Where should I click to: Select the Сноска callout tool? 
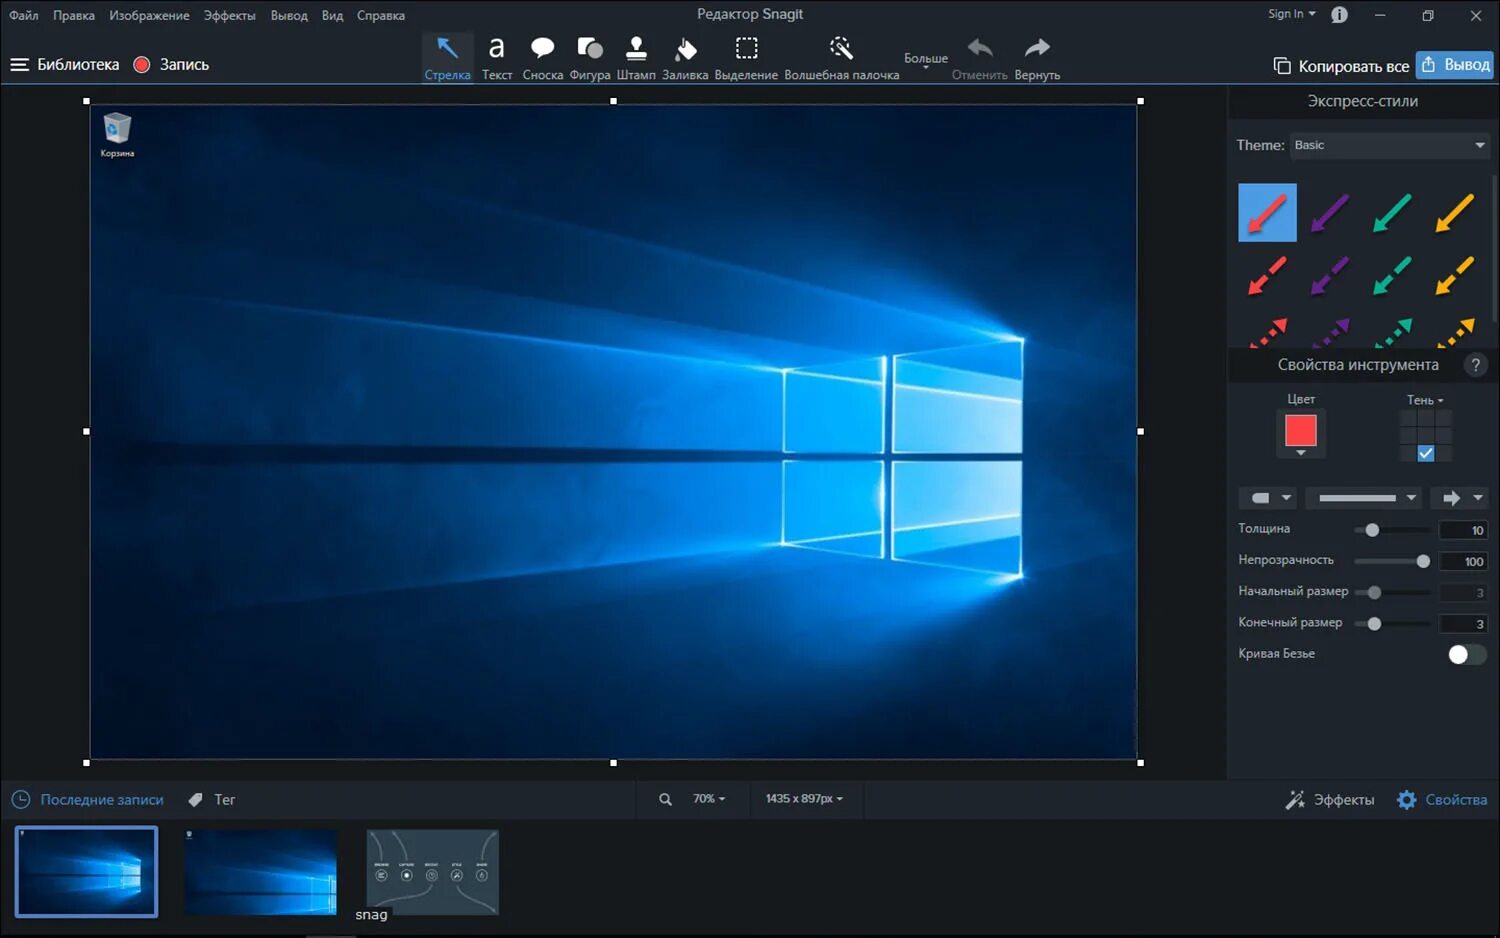coord(542,58)
